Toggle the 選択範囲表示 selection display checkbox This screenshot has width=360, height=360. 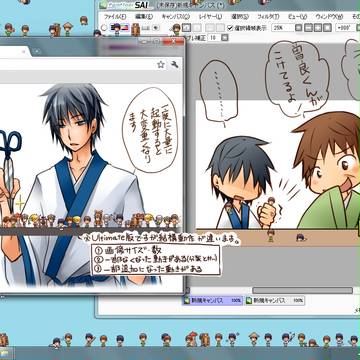[x=230, y=28]
